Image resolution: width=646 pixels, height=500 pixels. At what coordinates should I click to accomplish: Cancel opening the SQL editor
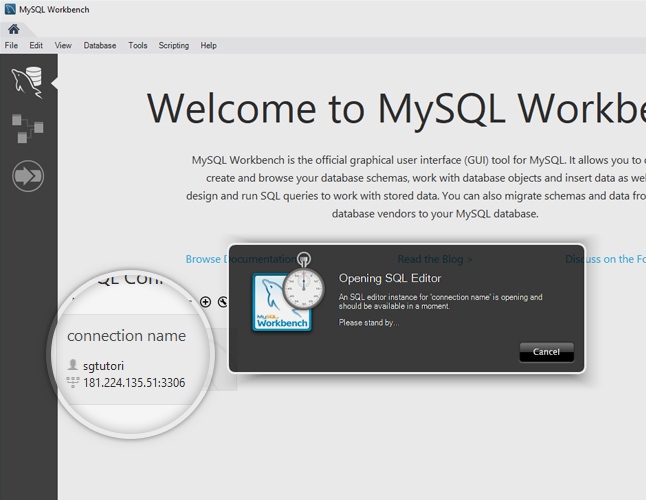[x=546, y=352]
